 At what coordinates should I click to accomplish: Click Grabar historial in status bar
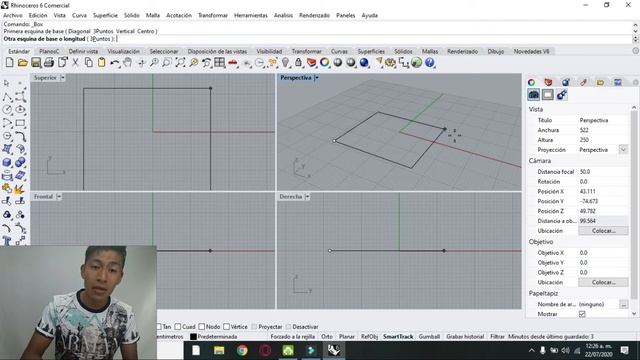[x=465, y=336]
